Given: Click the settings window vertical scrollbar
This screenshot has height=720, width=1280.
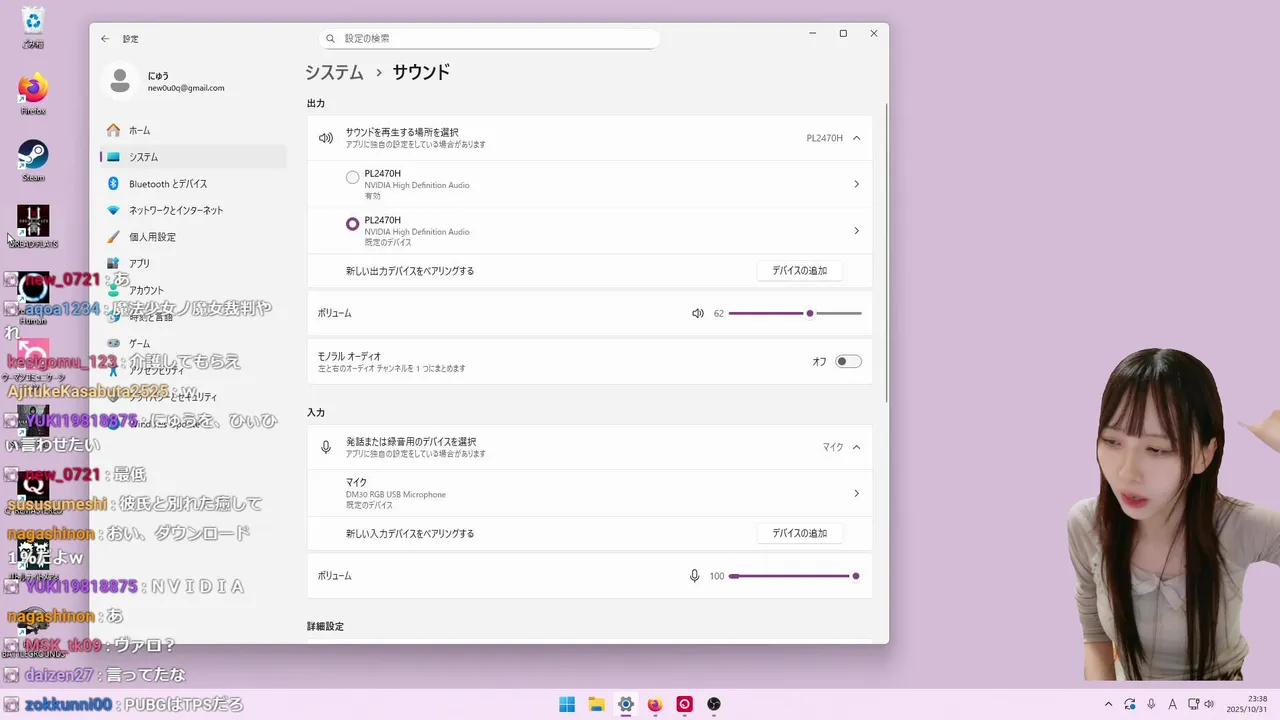Looking at the screenshot, I should pyautogui.click(x=886, y=252).
